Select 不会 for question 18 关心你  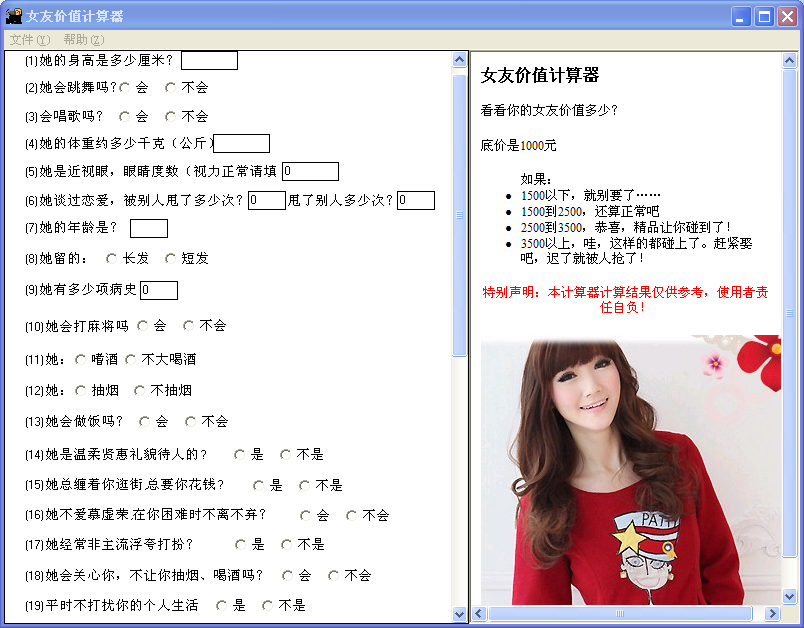[333, 576]
